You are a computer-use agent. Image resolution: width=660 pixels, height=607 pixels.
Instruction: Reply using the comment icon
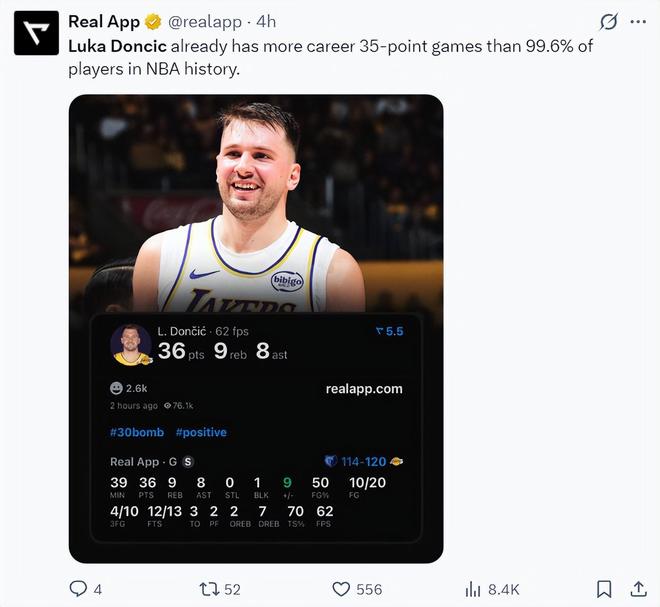click(78, 588)
